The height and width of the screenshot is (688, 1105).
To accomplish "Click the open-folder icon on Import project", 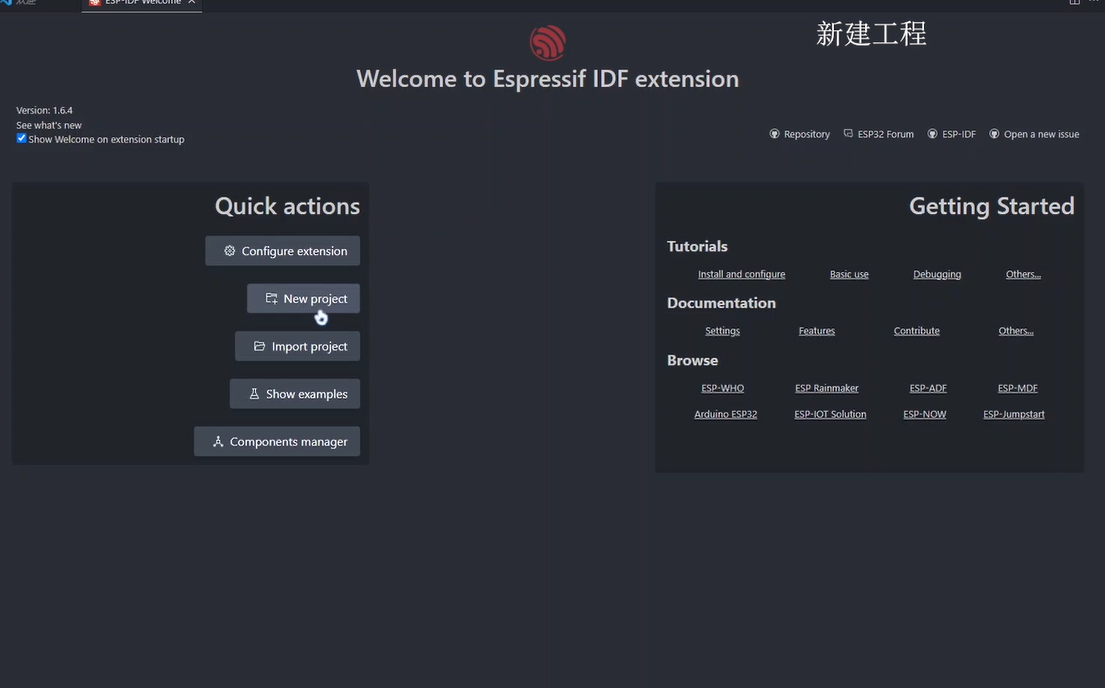I will tap(259, 346).
